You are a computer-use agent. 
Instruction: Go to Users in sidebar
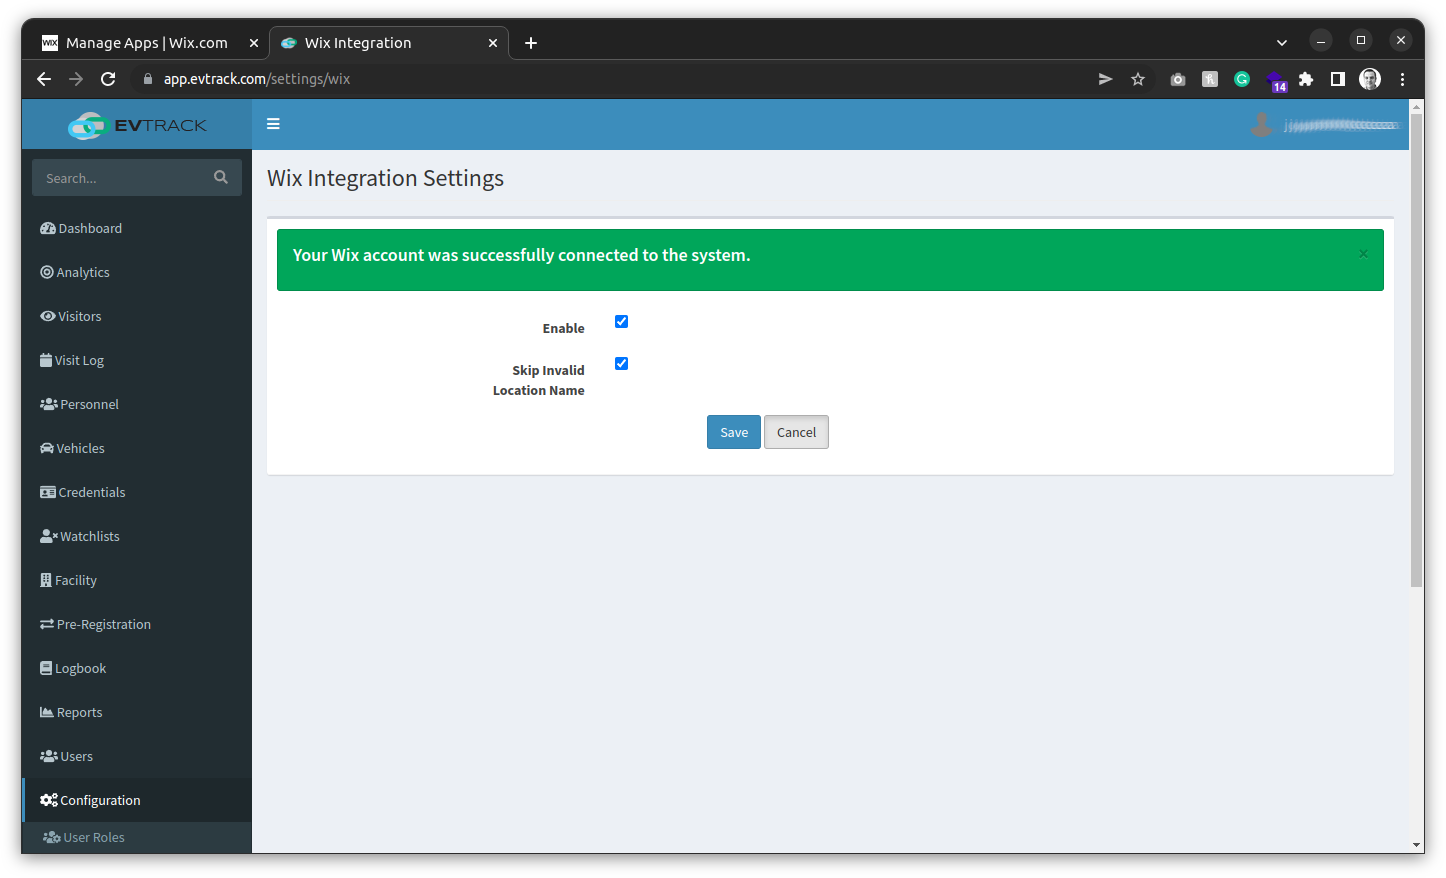tap(137, 756)
